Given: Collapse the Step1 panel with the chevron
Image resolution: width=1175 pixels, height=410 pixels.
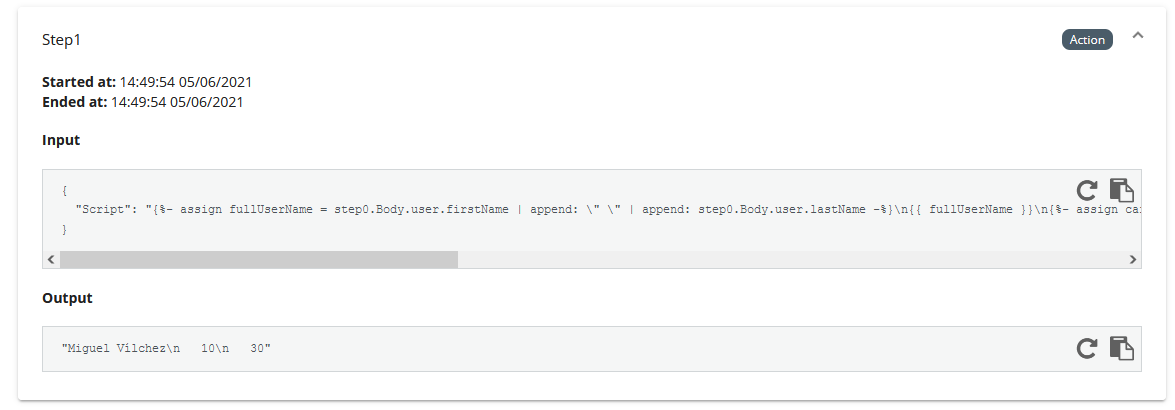Looking at the screenshot, I should [1138, 35].
